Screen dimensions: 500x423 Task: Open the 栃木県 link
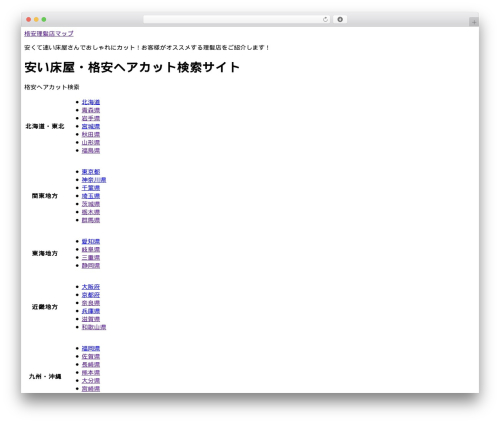click(91, 212)
